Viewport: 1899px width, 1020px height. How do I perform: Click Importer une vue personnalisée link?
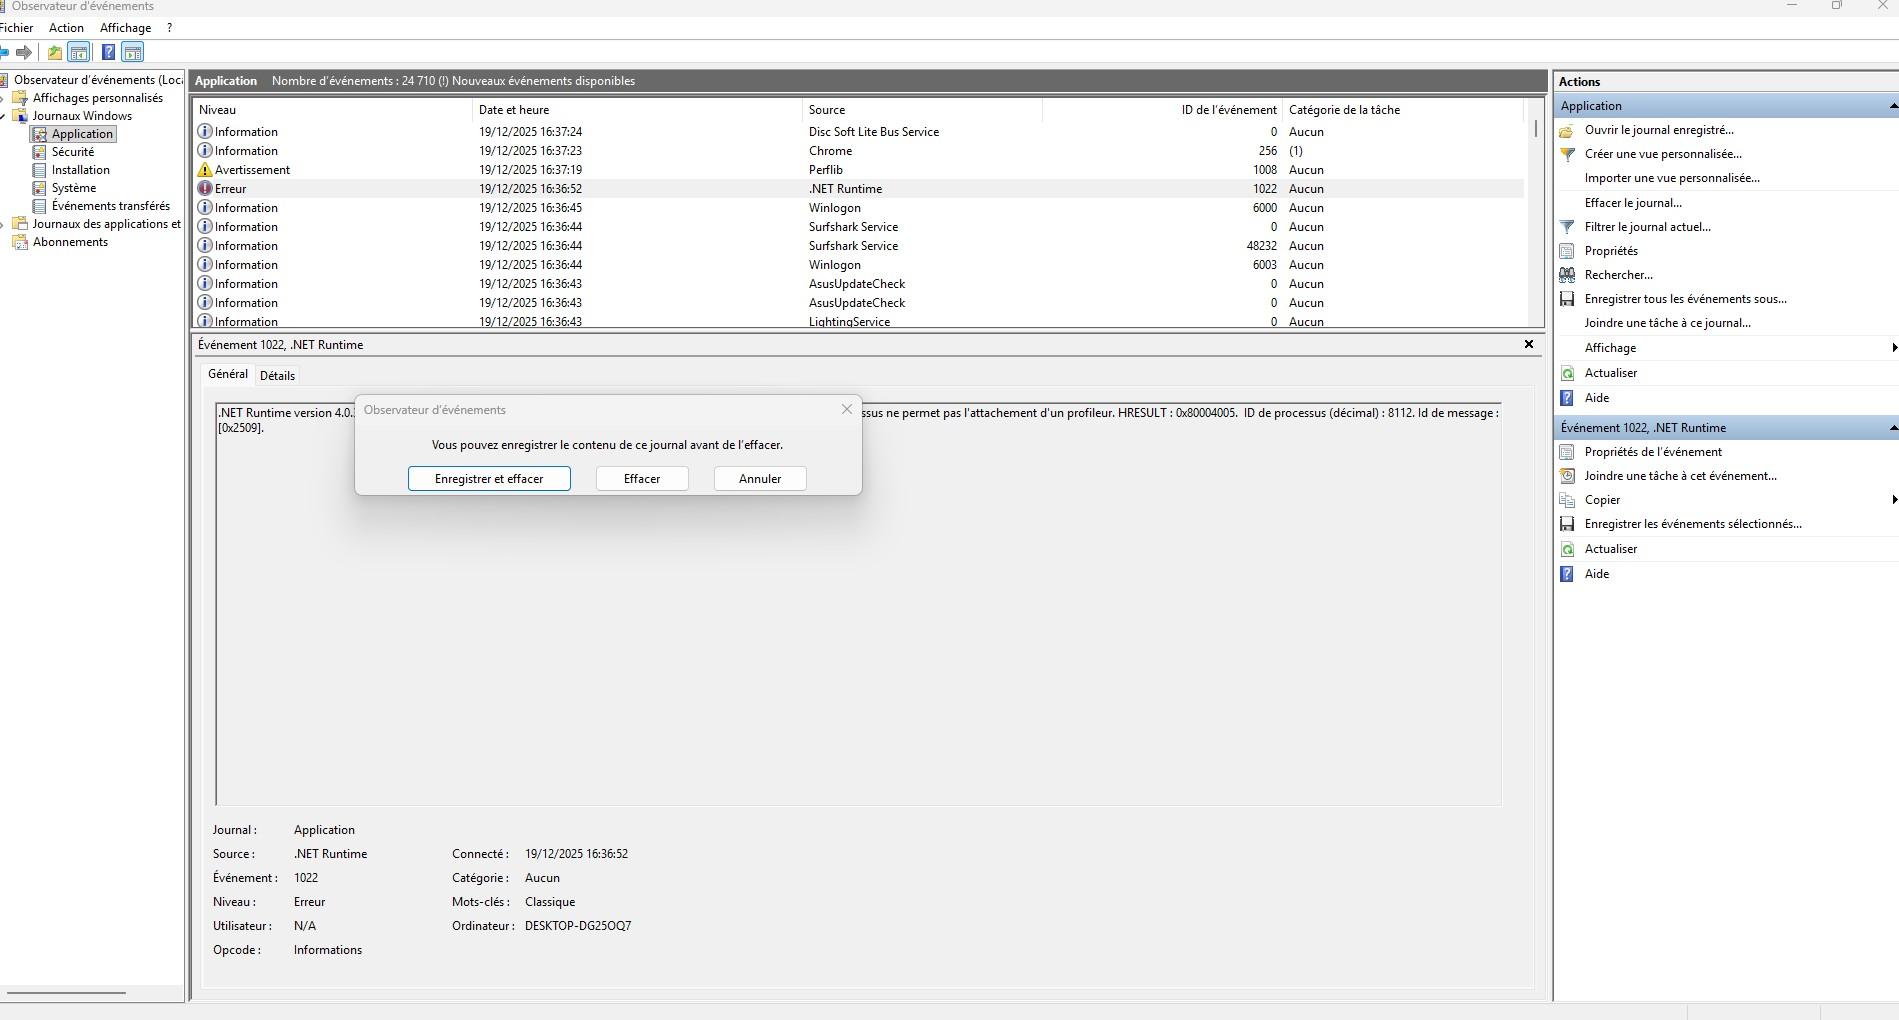tap(1672, 178)
